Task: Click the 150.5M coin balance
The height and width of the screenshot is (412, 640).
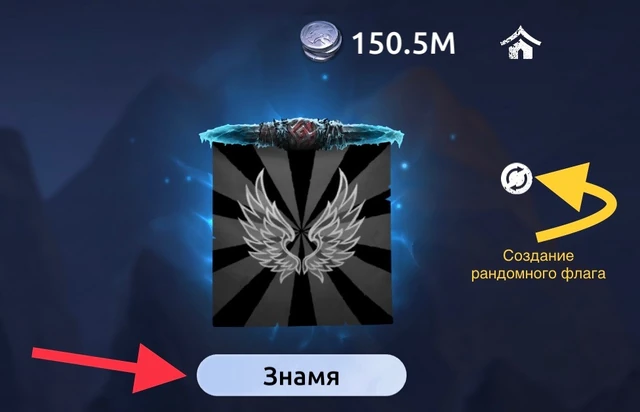Action: pos(403,43)
